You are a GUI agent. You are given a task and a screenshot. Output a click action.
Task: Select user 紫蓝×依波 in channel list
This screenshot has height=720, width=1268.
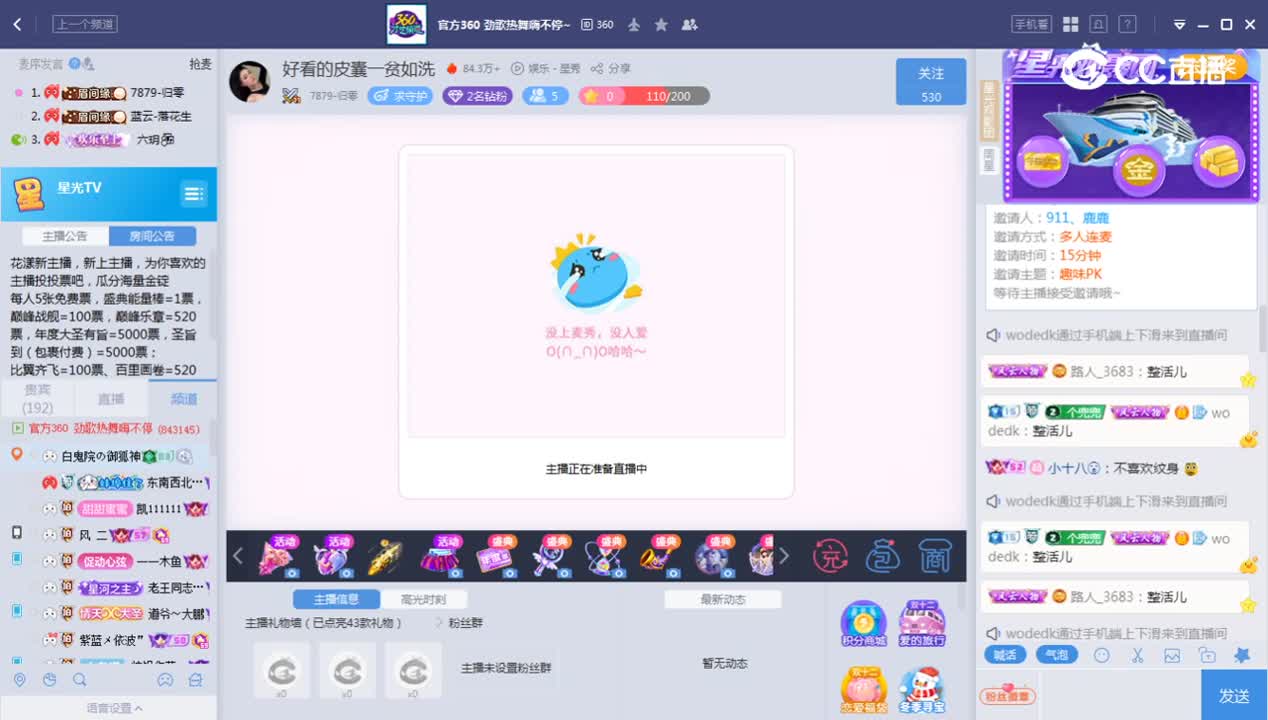pyautogui.click(x=112, y=640)
